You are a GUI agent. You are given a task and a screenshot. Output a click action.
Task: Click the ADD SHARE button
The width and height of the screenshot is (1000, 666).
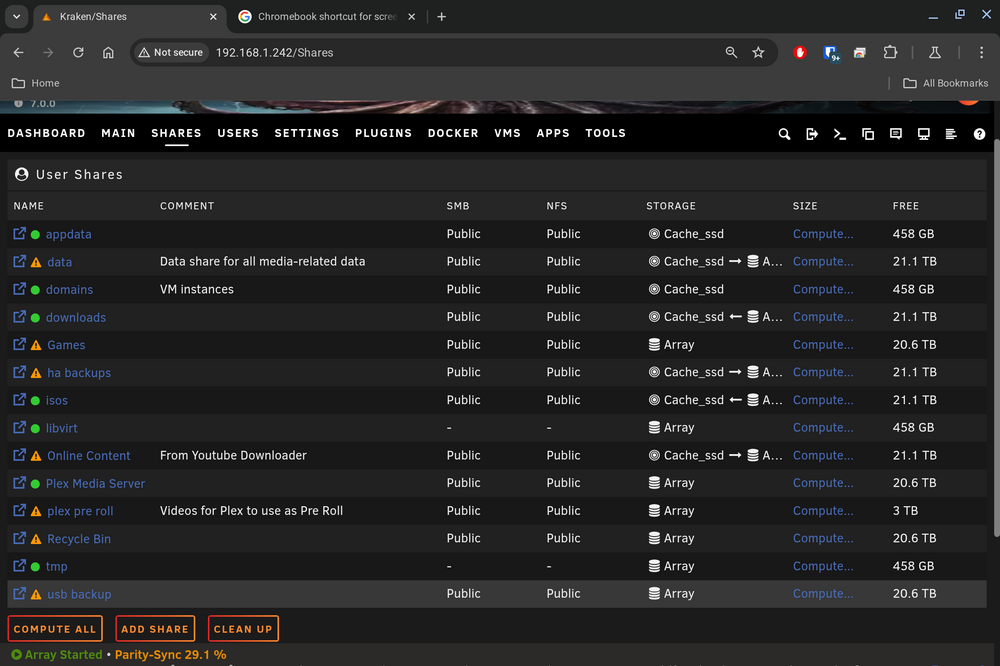(x=155, y=629)
